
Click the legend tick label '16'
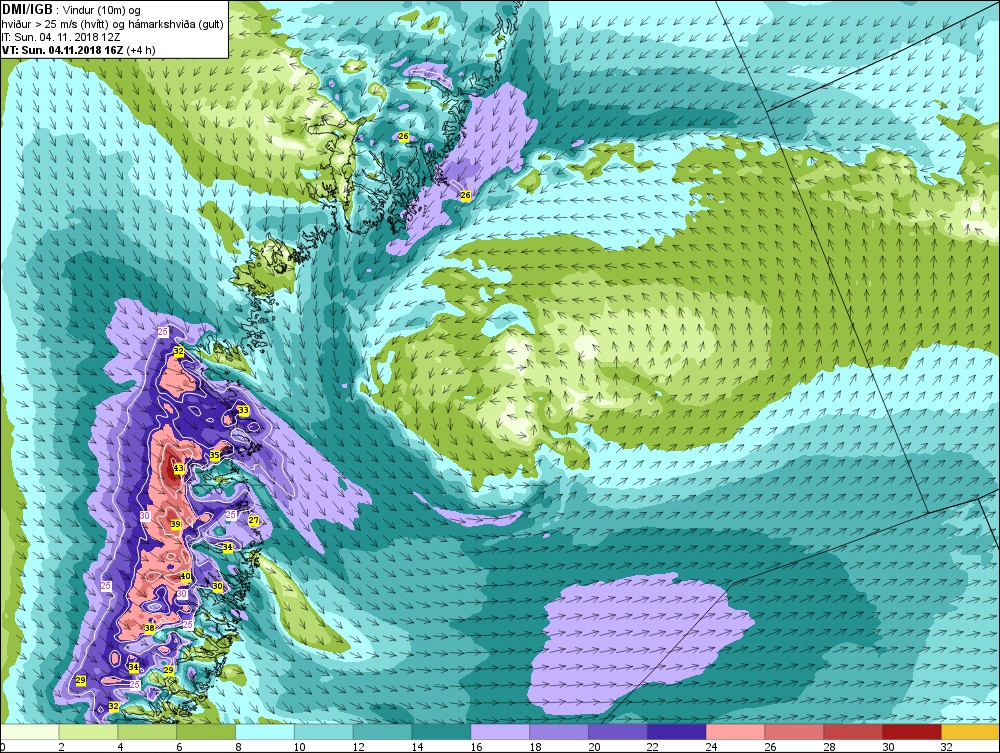(476, 747)
